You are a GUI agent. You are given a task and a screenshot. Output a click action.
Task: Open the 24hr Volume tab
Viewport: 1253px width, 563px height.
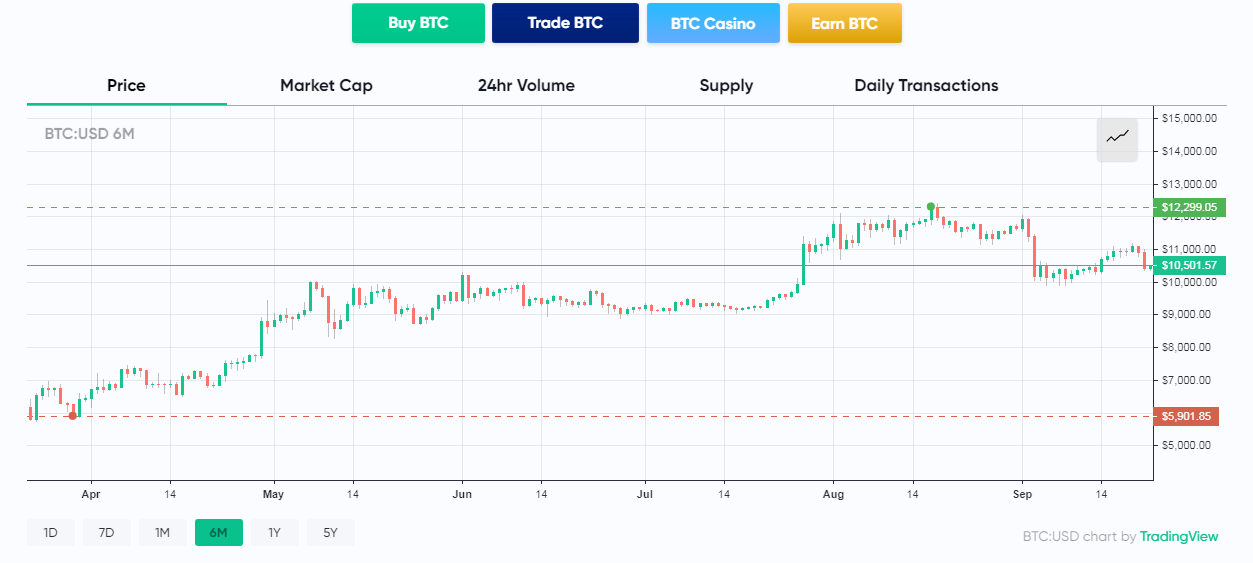pos(526,86)
